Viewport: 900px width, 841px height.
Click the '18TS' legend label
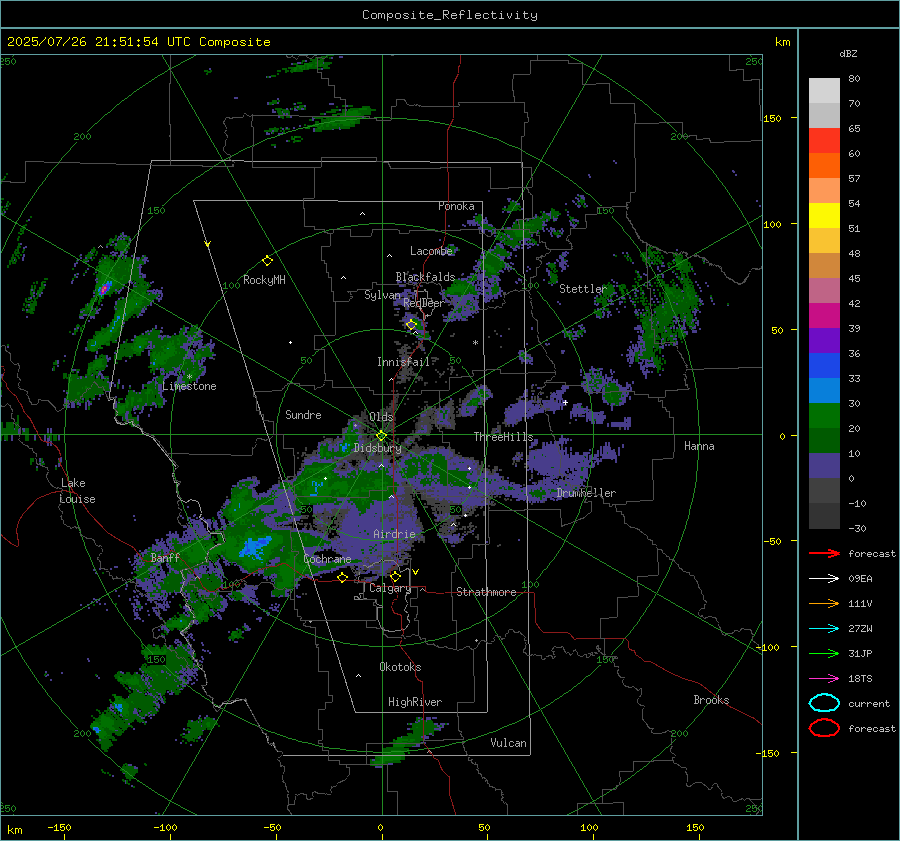(x=860, y=679)
